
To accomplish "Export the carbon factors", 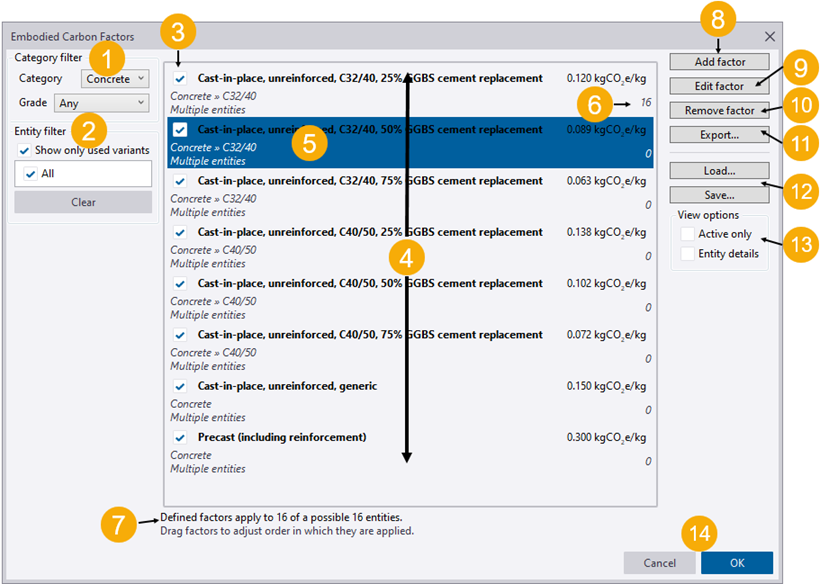I will [719, 134].
